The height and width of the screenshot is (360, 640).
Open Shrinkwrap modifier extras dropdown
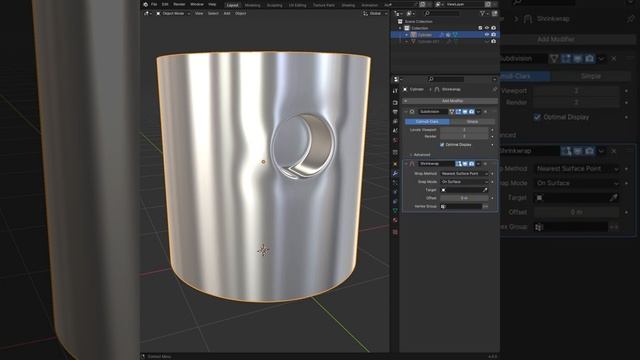pyautogui.click(x=478, y=164)
